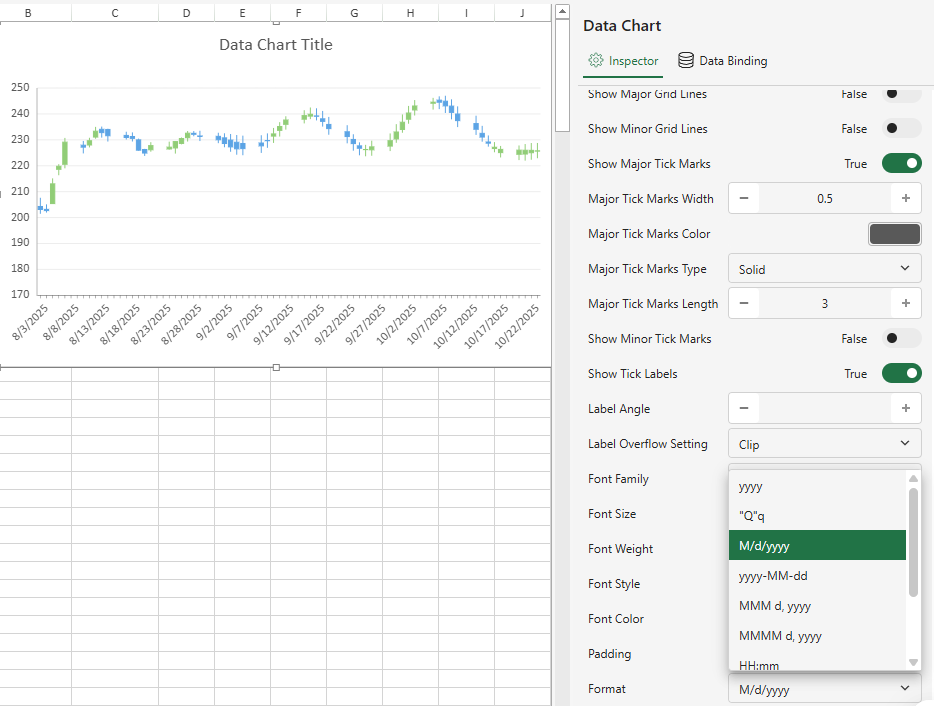Viewport: 934px width, 706px height.
Task: Decrease Major Tick Marks Width value
Action: point(744,198)
